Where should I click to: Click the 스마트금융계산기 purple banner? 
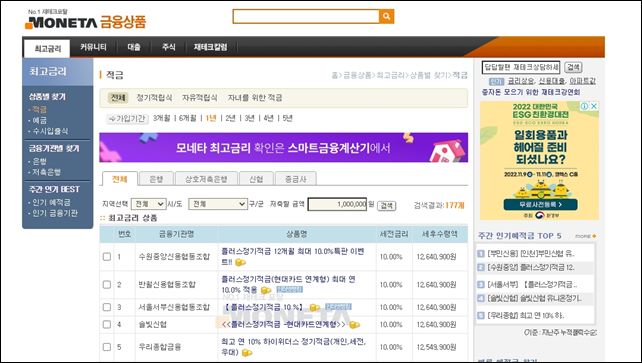[x=283, y=147]
